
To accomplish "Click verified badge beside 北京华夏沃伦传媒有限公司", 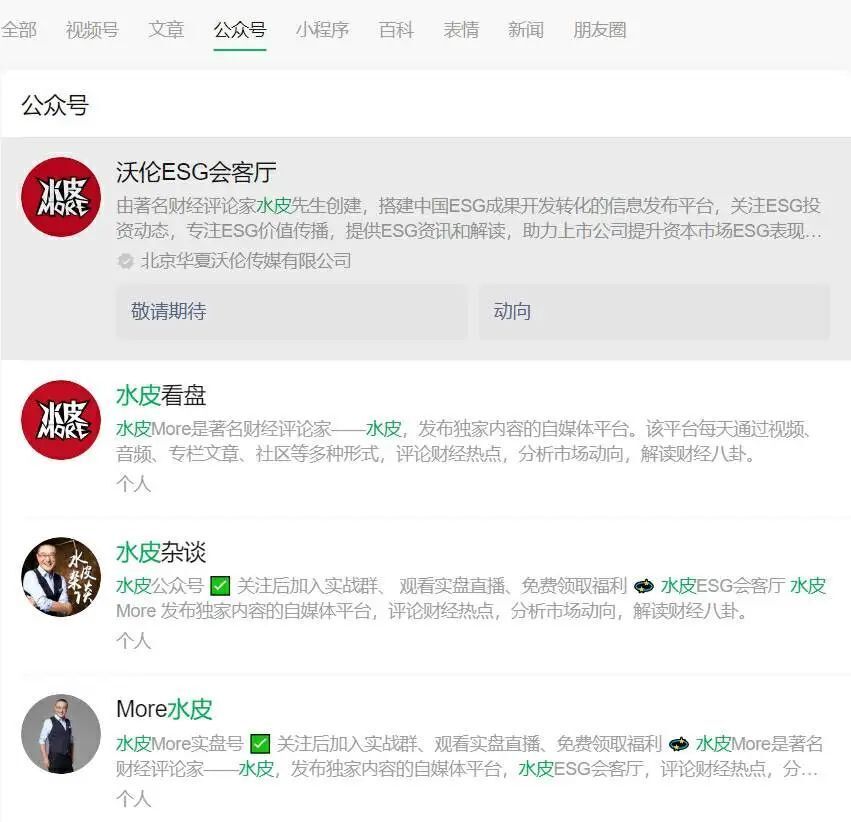I will click(x=126, y=261).
